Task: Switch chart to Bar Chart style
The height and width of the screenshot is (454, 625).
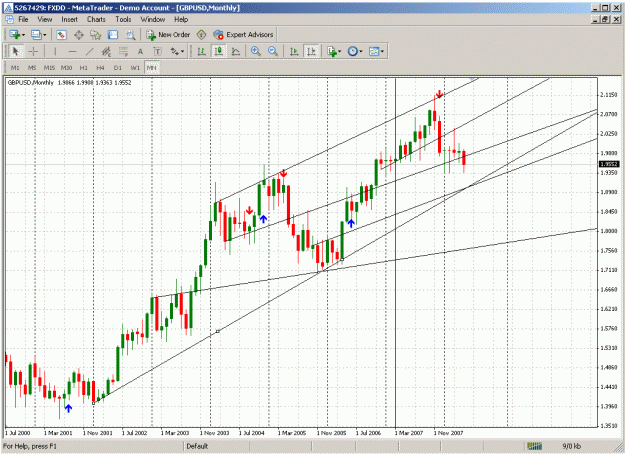Action: point(202,51)
